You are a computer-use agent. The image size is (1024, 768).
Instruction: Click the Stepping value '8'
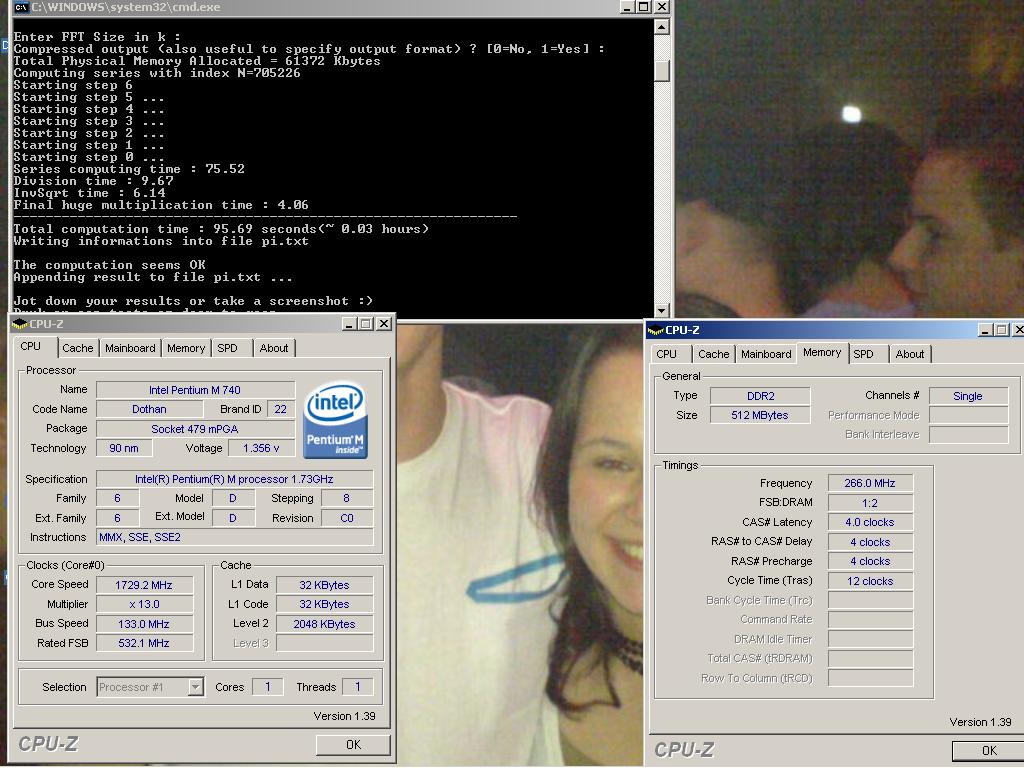point(347,498)
